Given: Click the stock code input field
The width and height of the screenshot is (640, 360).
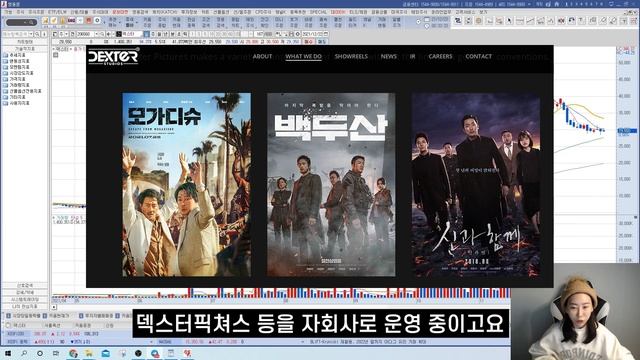Looking at the screenshot, I should pos(85,34).
